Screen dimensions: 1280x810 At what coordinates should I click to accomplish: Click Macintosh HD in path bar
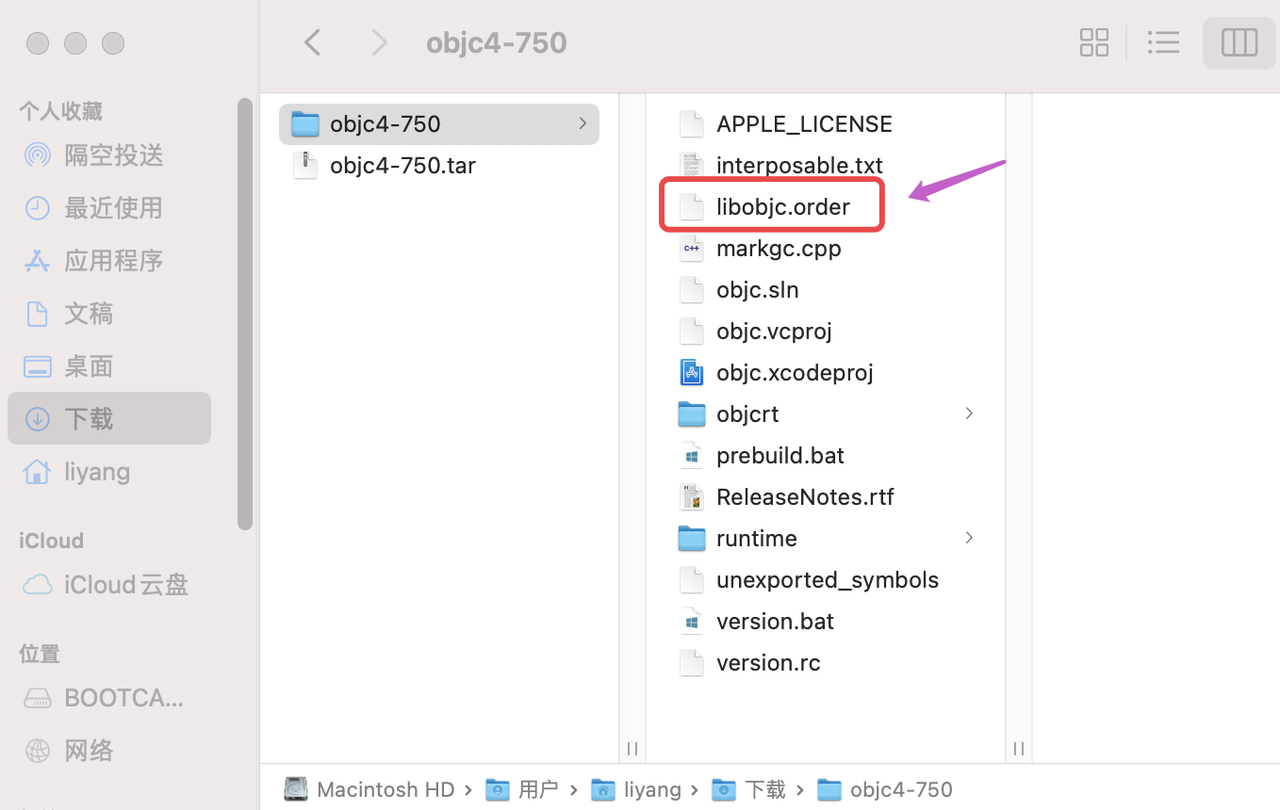(x=369, y=790)
